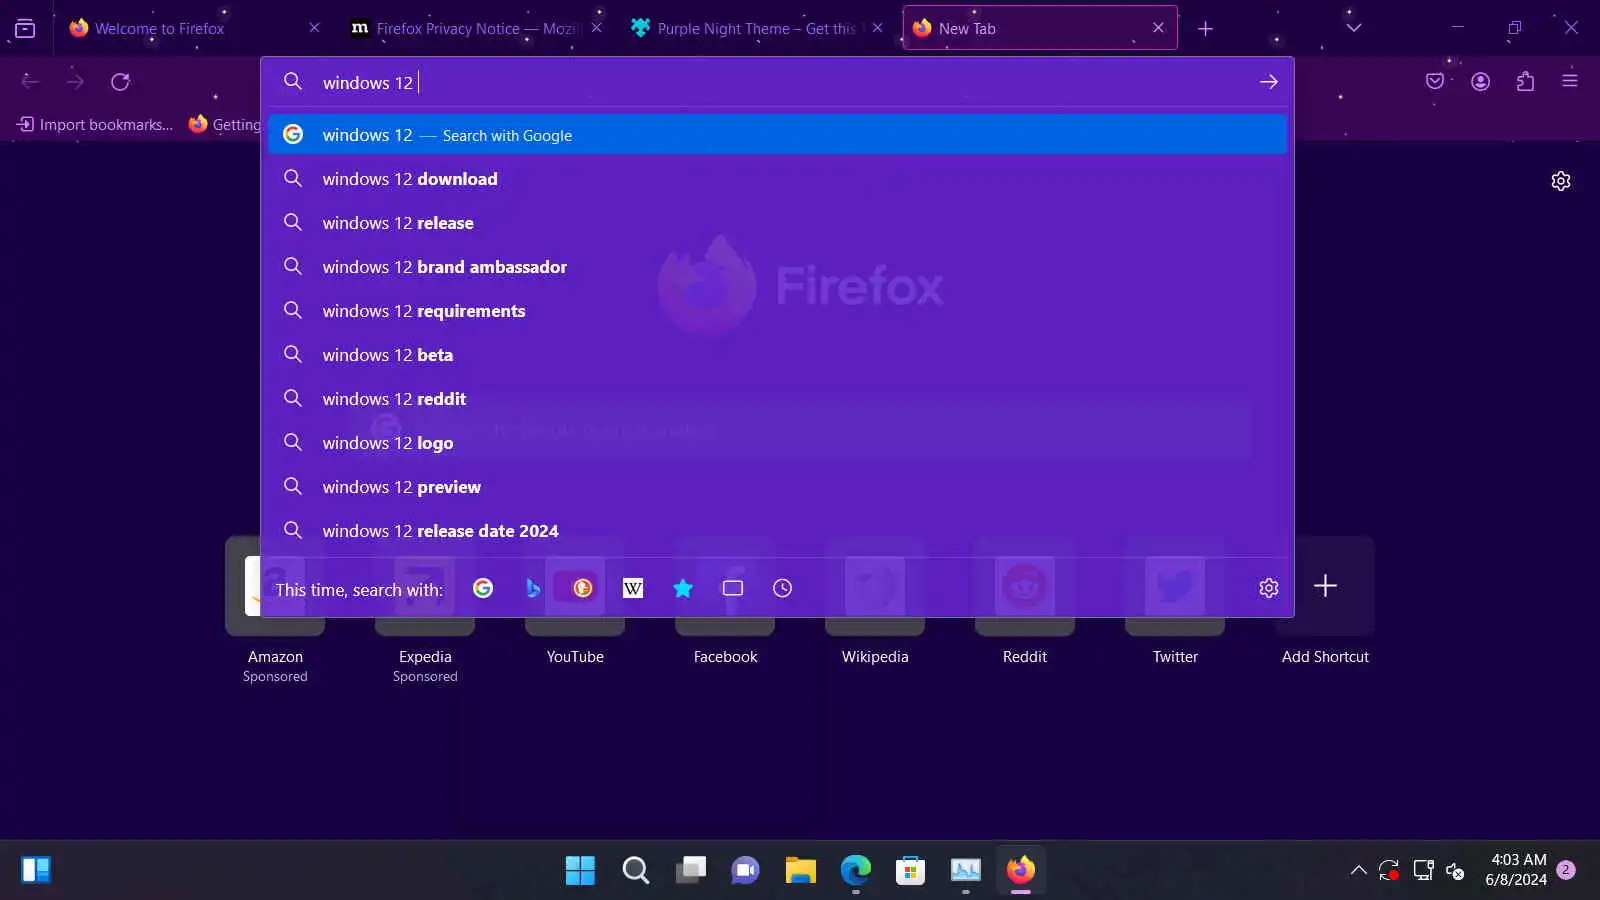Search this time with Bing
The height and width of the screenshot is (900, 1600).
[533, 588]
